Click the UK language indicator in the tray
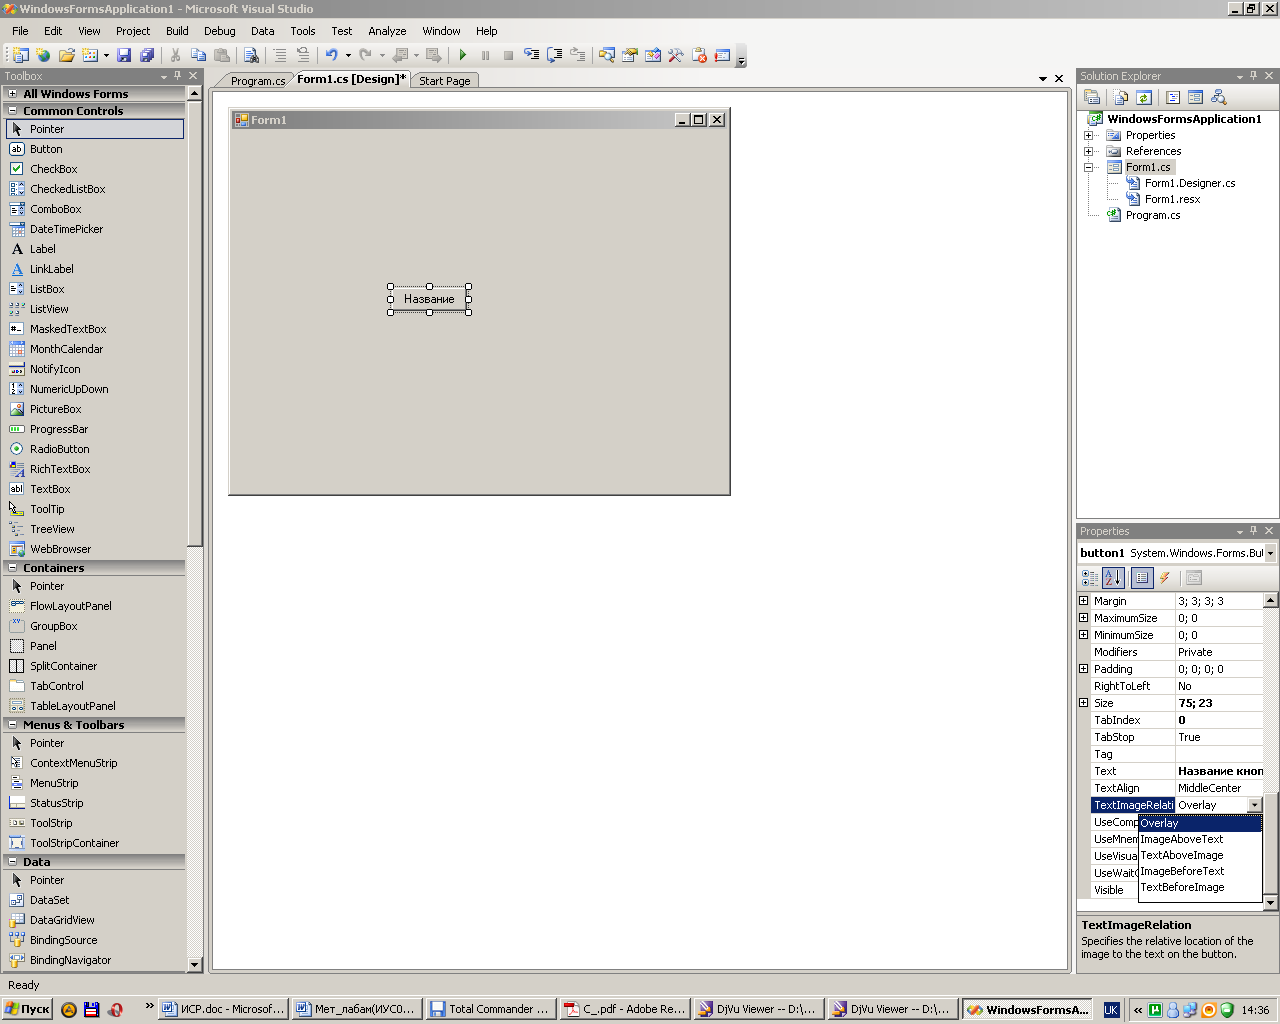This screenshot has width=1280, height=1024. 1111,1010
